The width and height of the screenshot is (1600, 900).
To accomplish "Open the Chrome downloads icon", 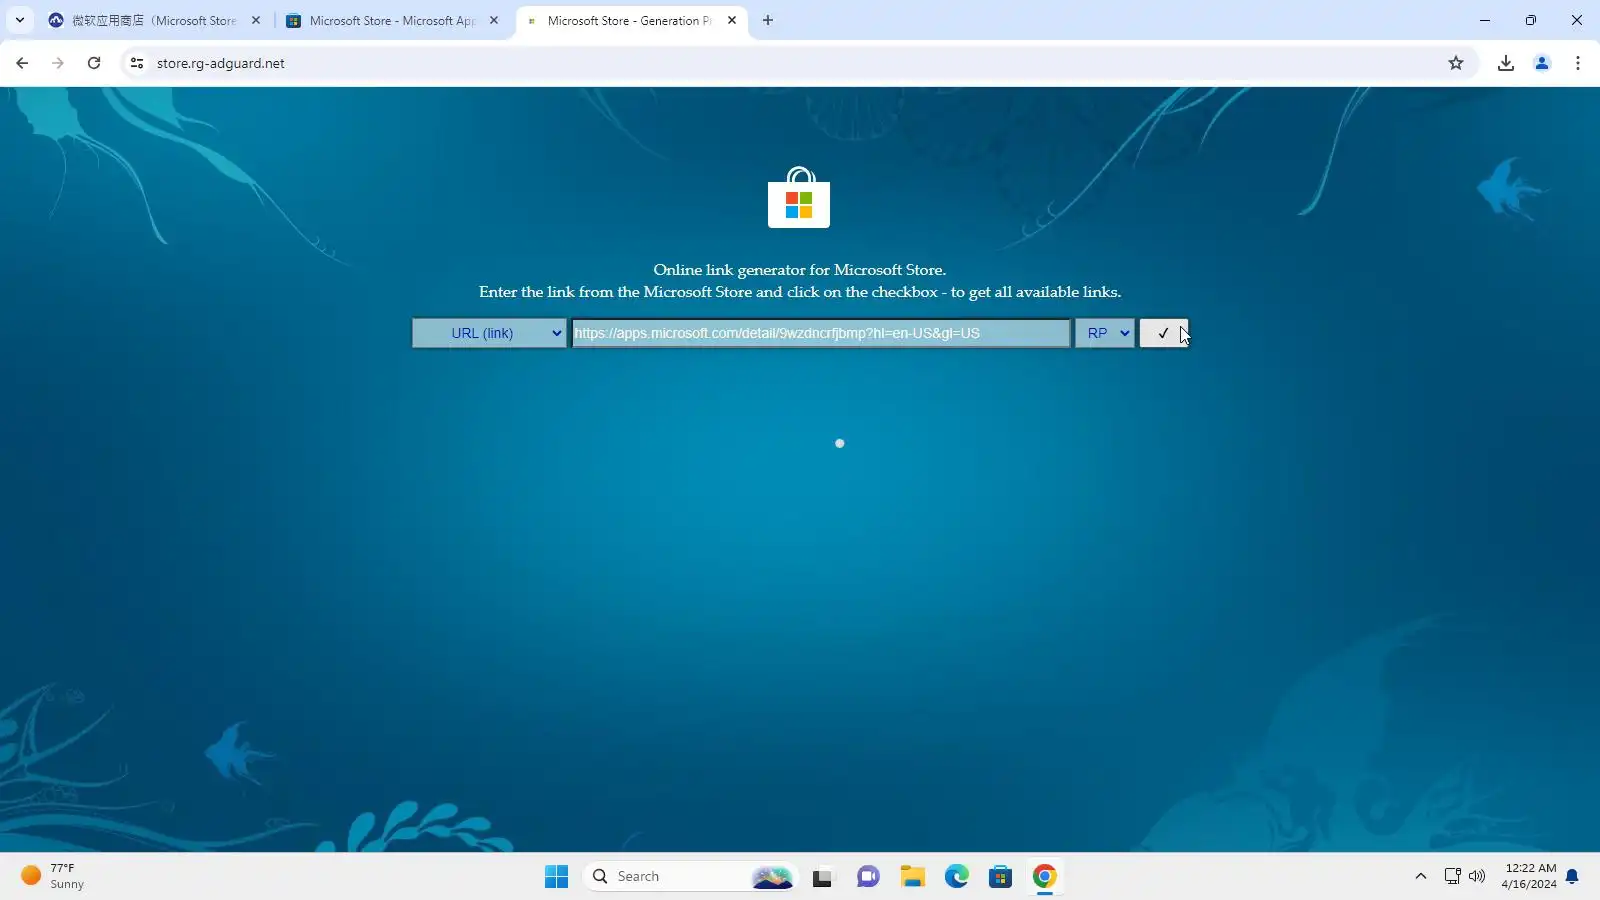I will pos(1506,63).
